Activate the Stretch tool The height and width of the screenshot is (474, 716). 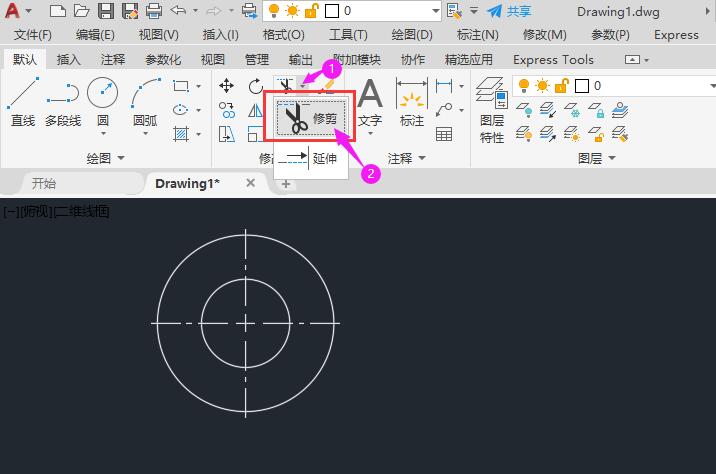click(x=226, y=134)
